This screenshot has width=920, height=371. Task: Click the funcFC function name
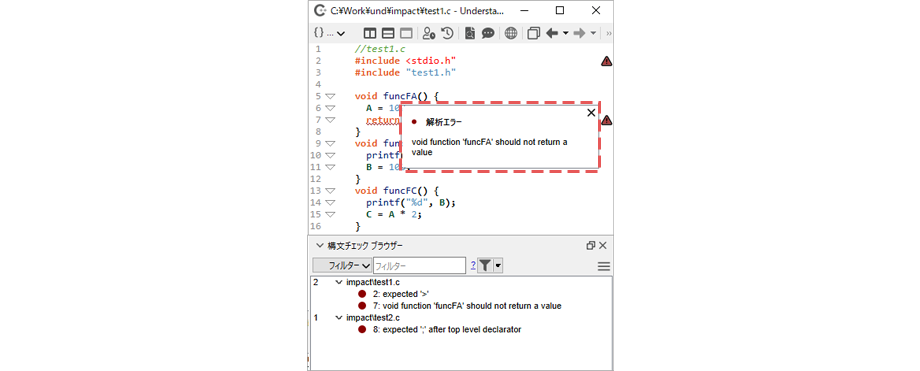tap(400, 190)
